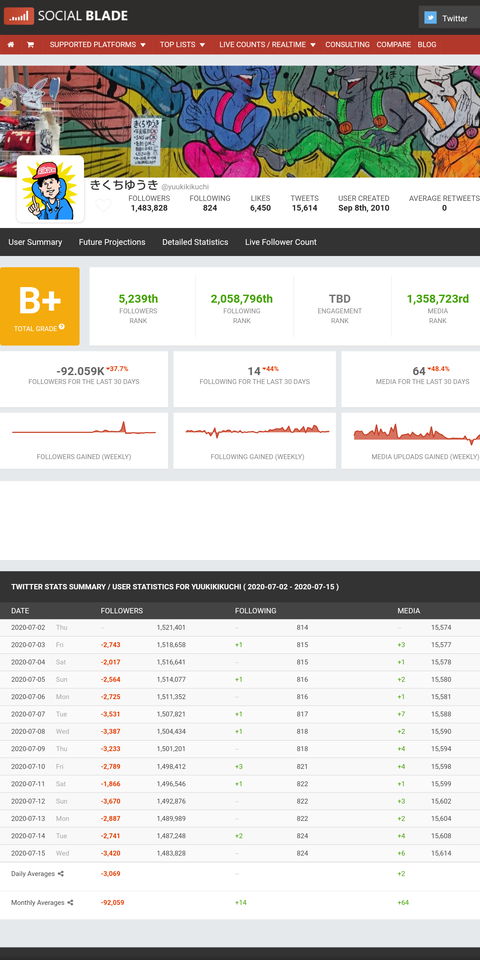This screenshot has height=960, width=480.
Task: Click the FOLLOWERS column header
Action: (122, 611)
